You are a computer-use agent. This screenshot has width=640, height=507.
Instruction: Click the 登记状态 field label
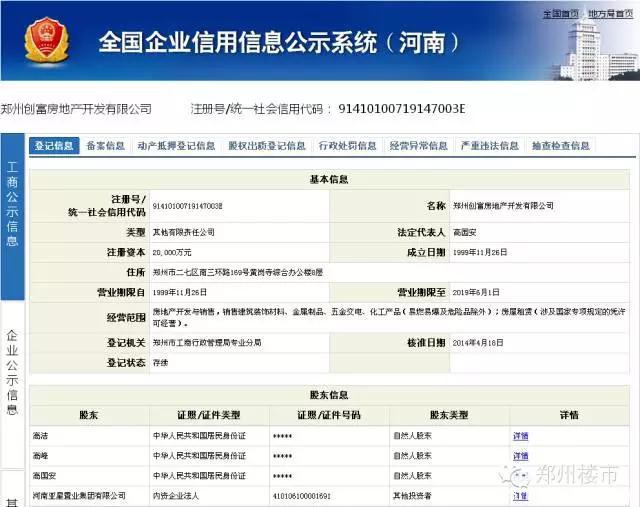126,362
